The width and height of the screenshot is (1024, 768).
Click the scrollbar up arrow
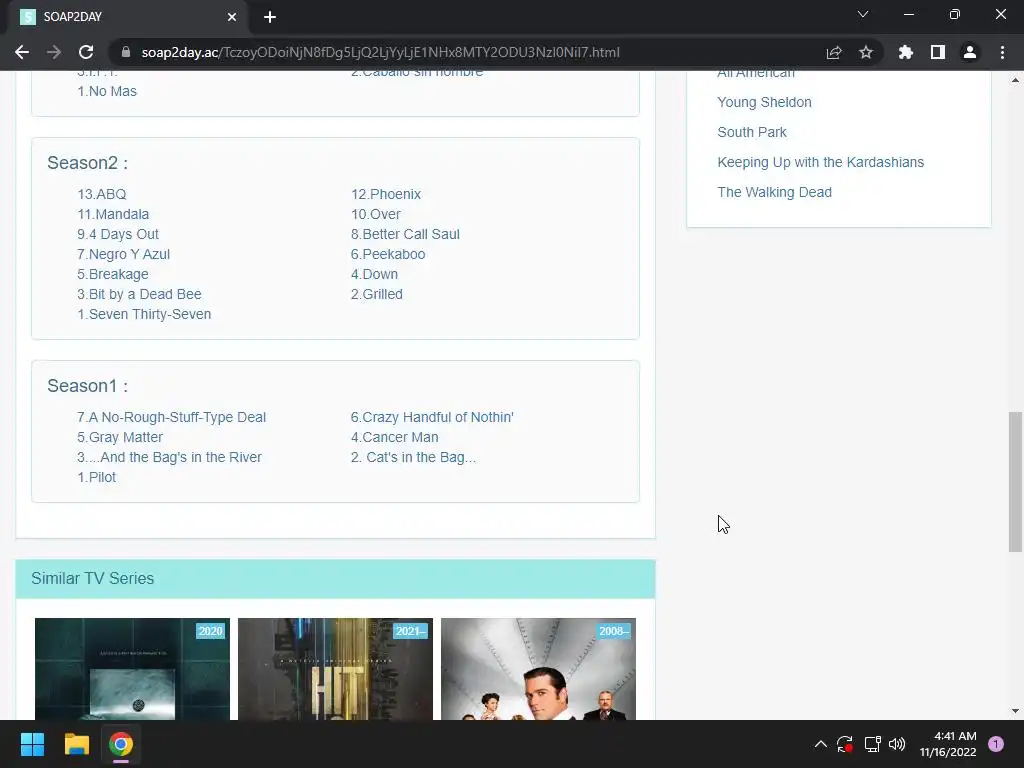point(1015,80)
